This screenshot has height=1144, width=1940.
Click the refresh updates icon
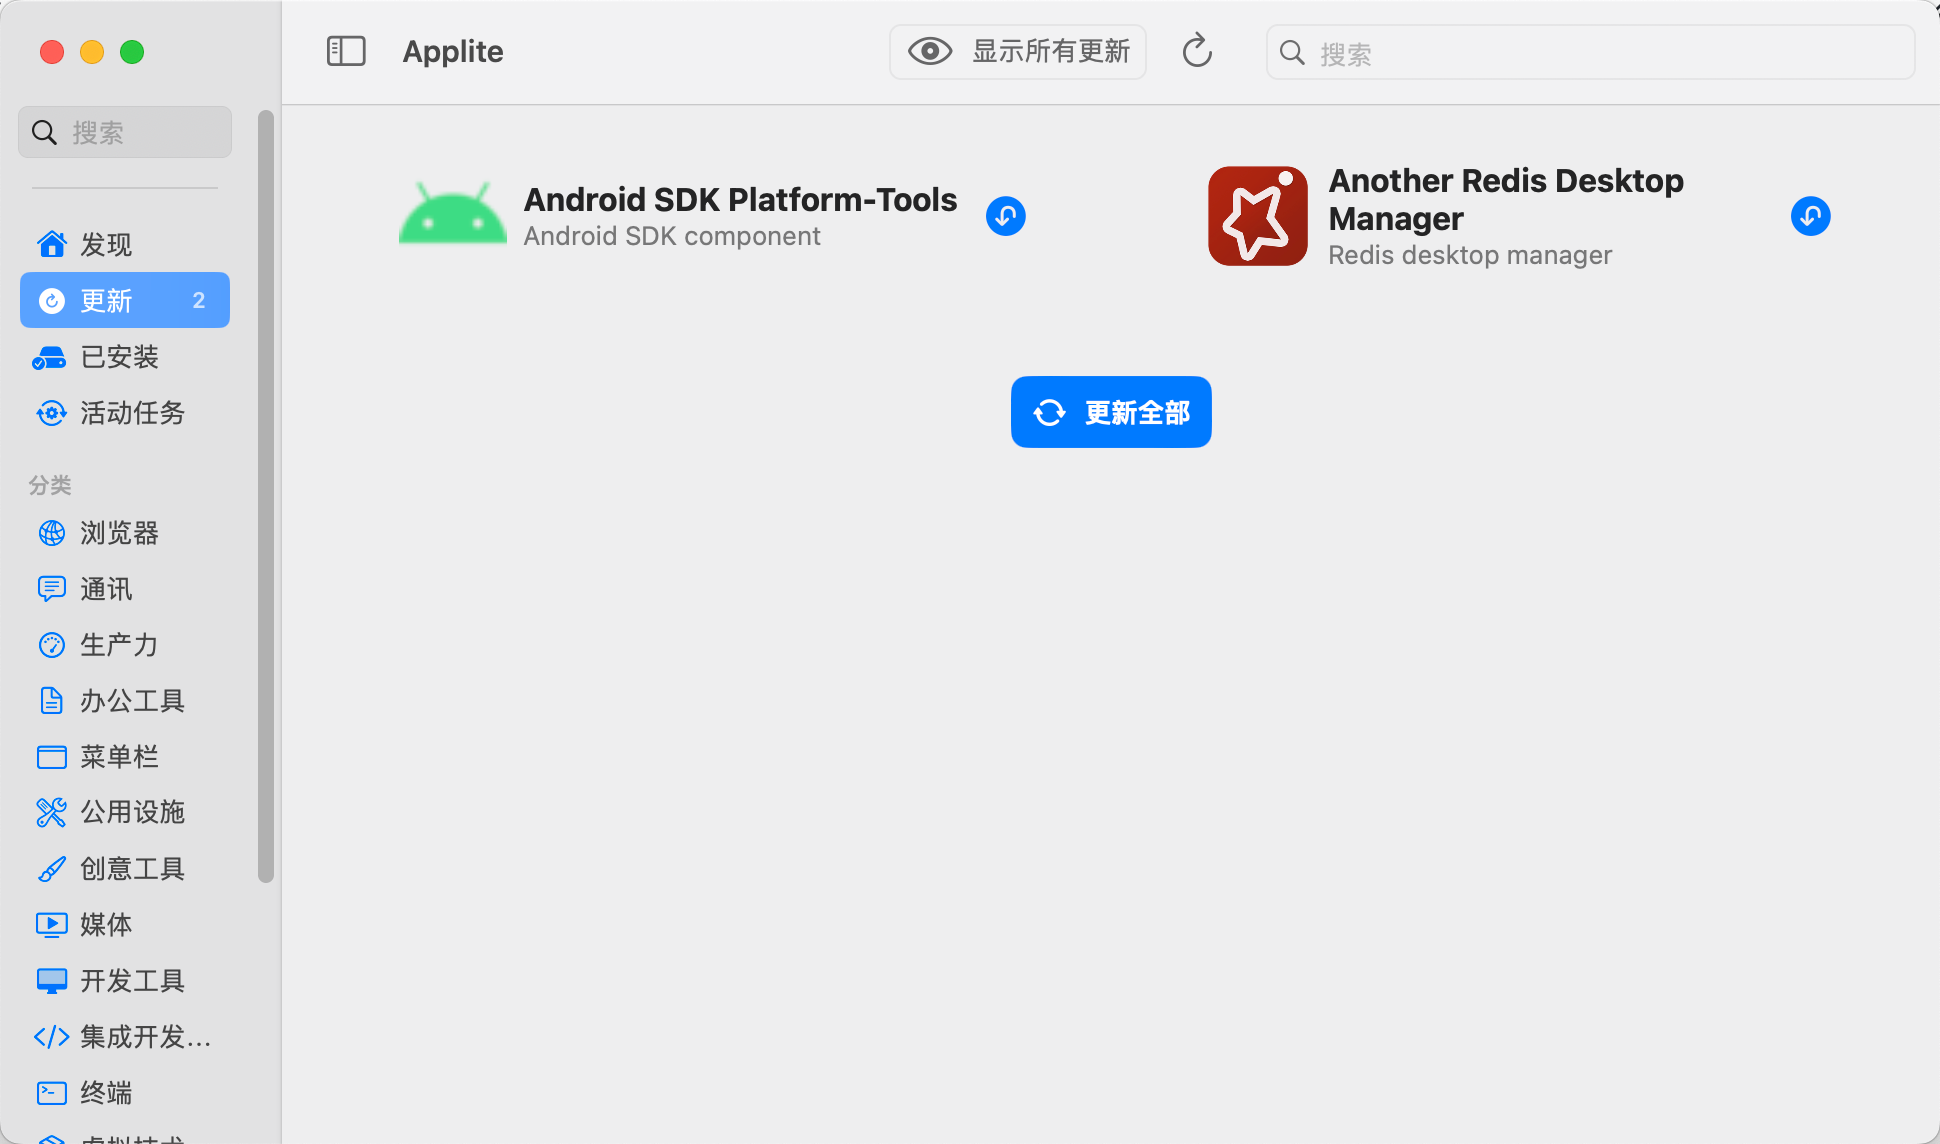(x=1197, y=51)
